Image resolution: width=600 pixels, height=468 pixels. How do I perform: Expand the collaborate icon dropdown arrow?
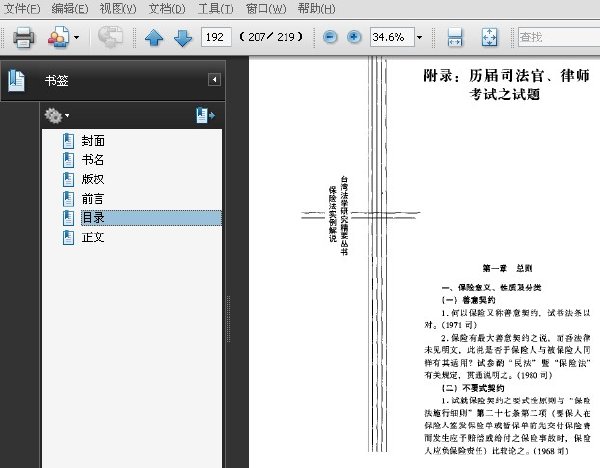coord(76,38)
